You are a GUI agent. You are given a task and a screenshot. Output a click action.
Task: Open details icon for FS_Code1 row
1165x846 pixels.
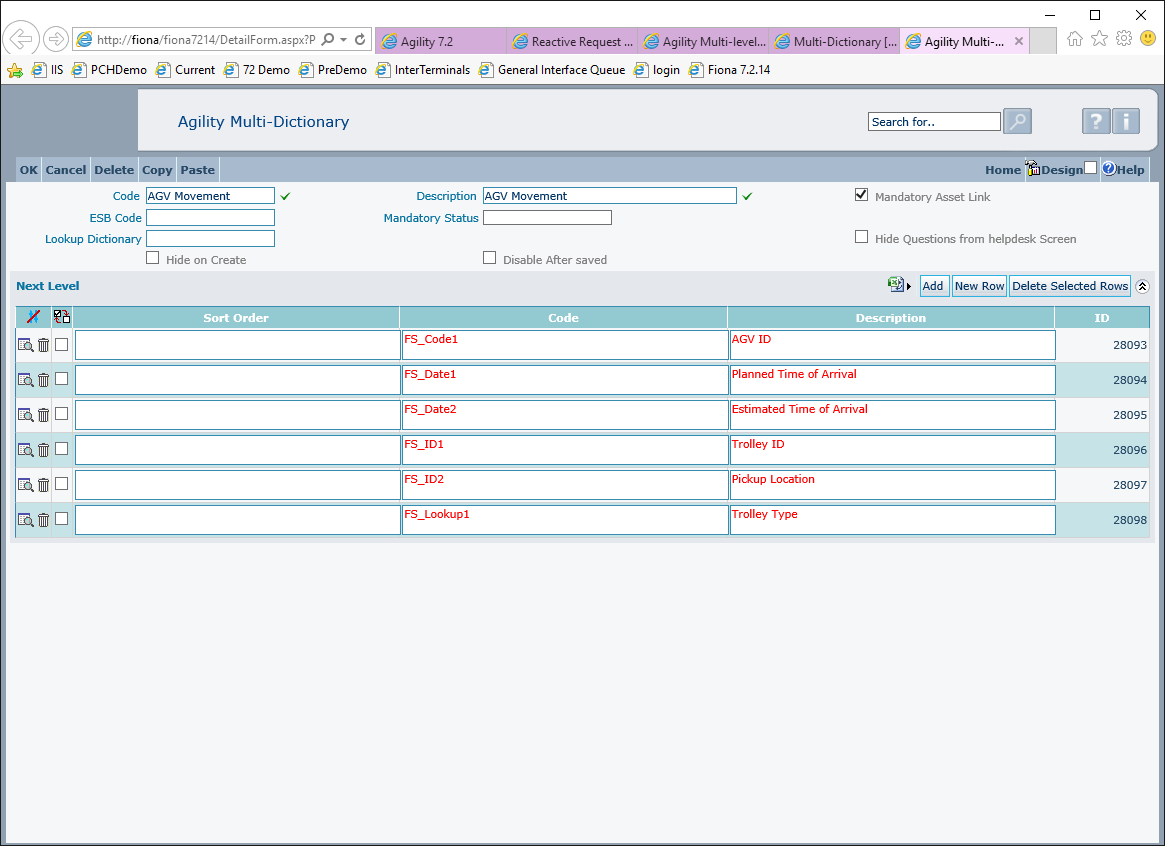click(25, 345)
